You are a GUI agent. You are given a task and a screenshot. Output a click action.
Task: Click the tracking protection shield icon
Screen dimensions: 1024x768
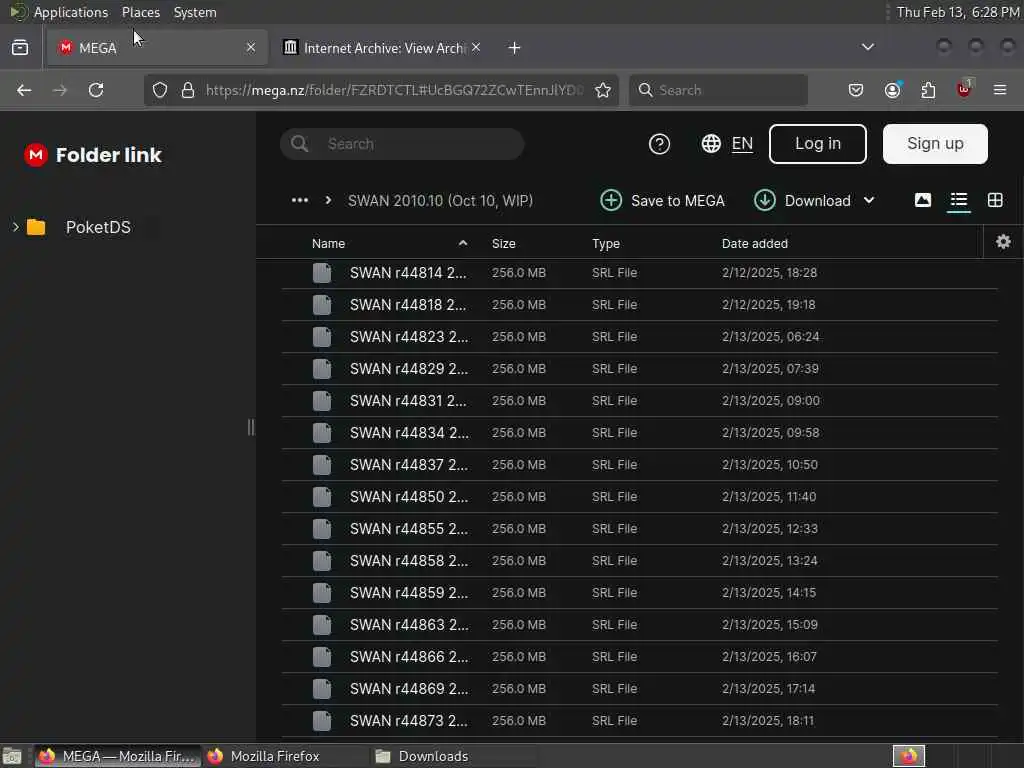160,90
